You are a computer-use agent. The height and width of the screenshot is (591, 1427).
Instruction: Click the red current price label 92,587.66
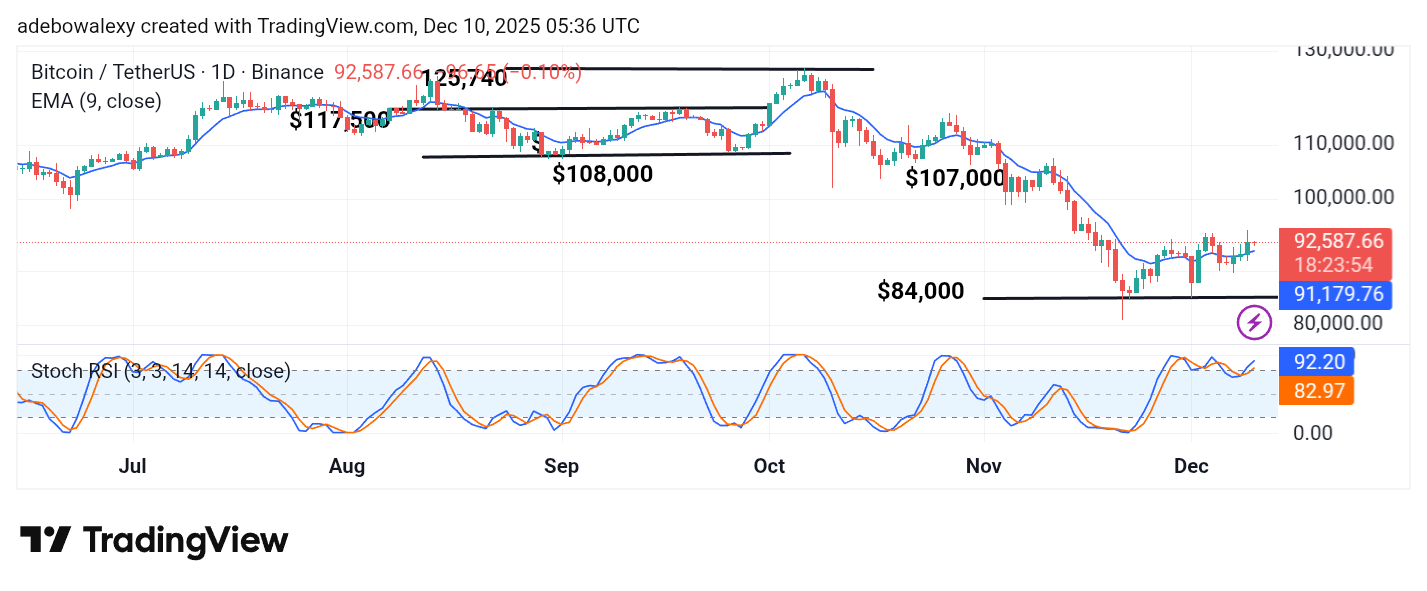click(x=1338, y=241)
